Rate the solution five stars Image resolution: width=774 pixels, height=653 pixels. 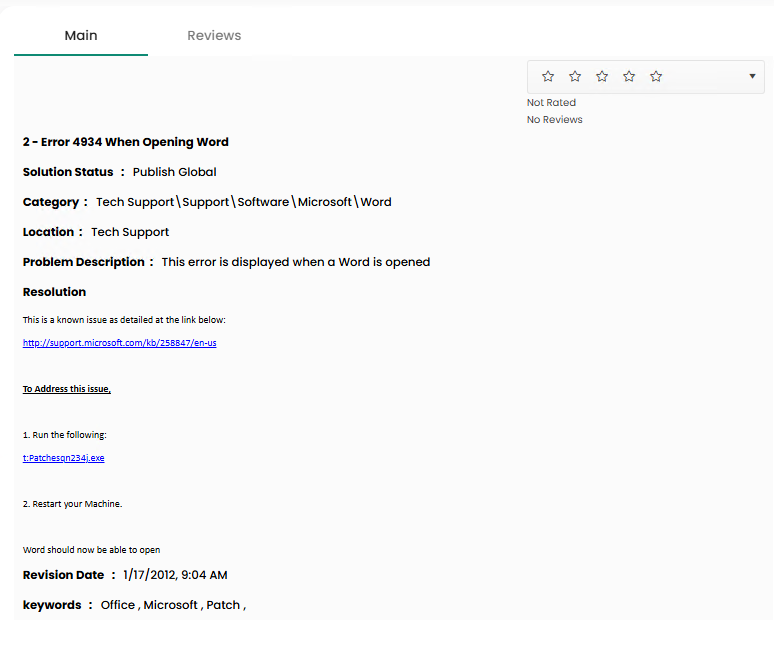coord(656,76)
